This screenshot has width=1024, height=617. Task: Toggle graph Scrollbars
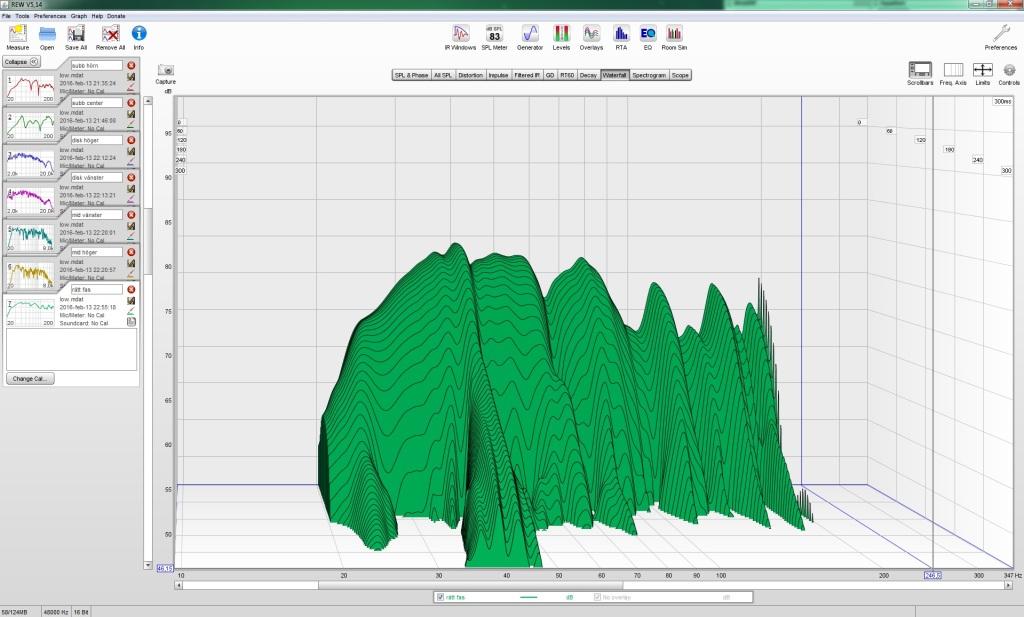tap(920, 74)
